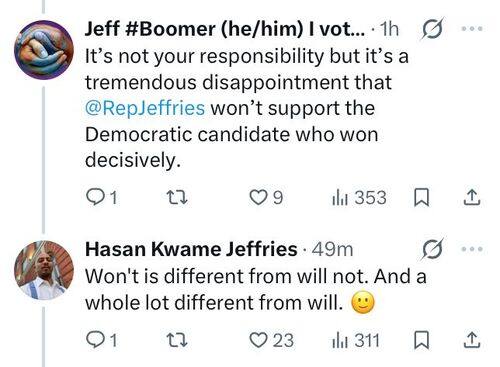The width and height of the screenshot is (500, 367).
Task: View Jeff #Boomer's profile avatar
Action: [44, 50]
